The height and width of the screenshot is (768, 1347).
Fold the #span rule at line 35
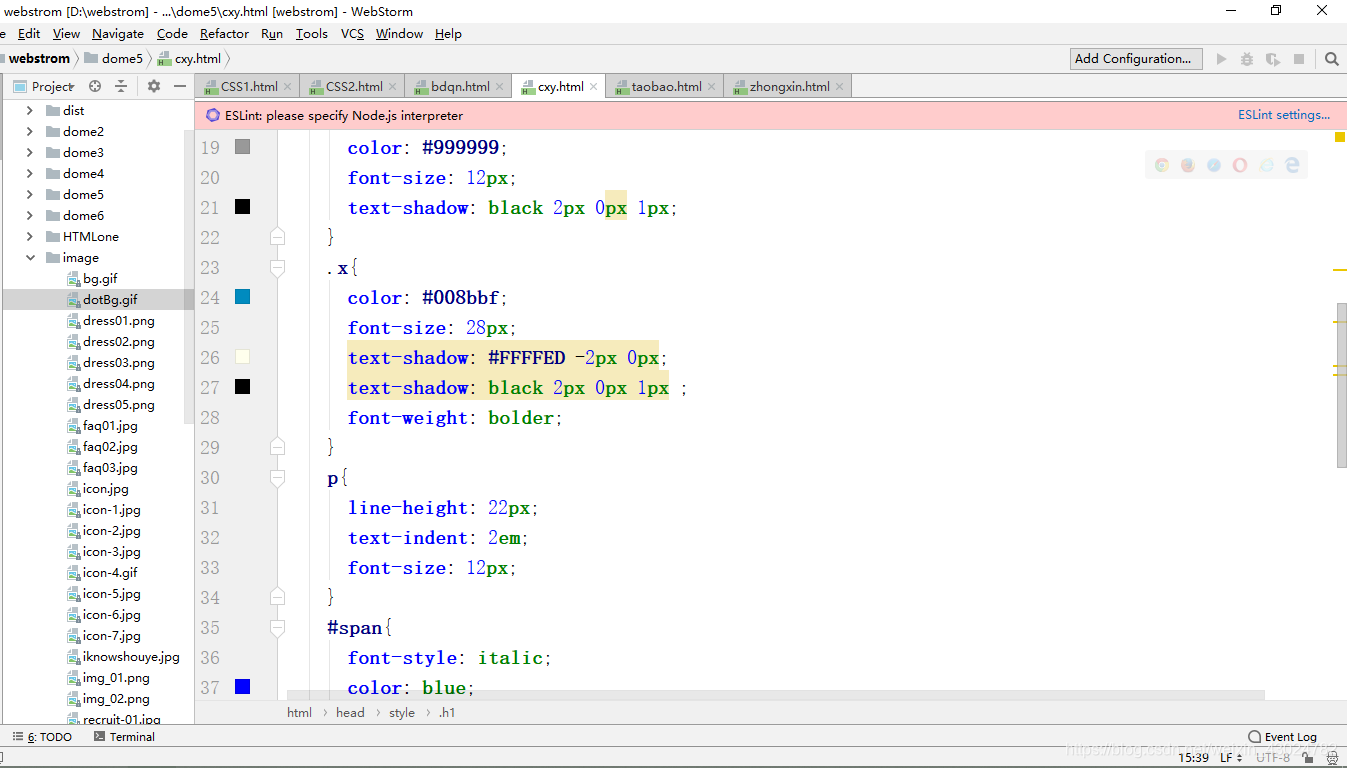click(277, 628)
